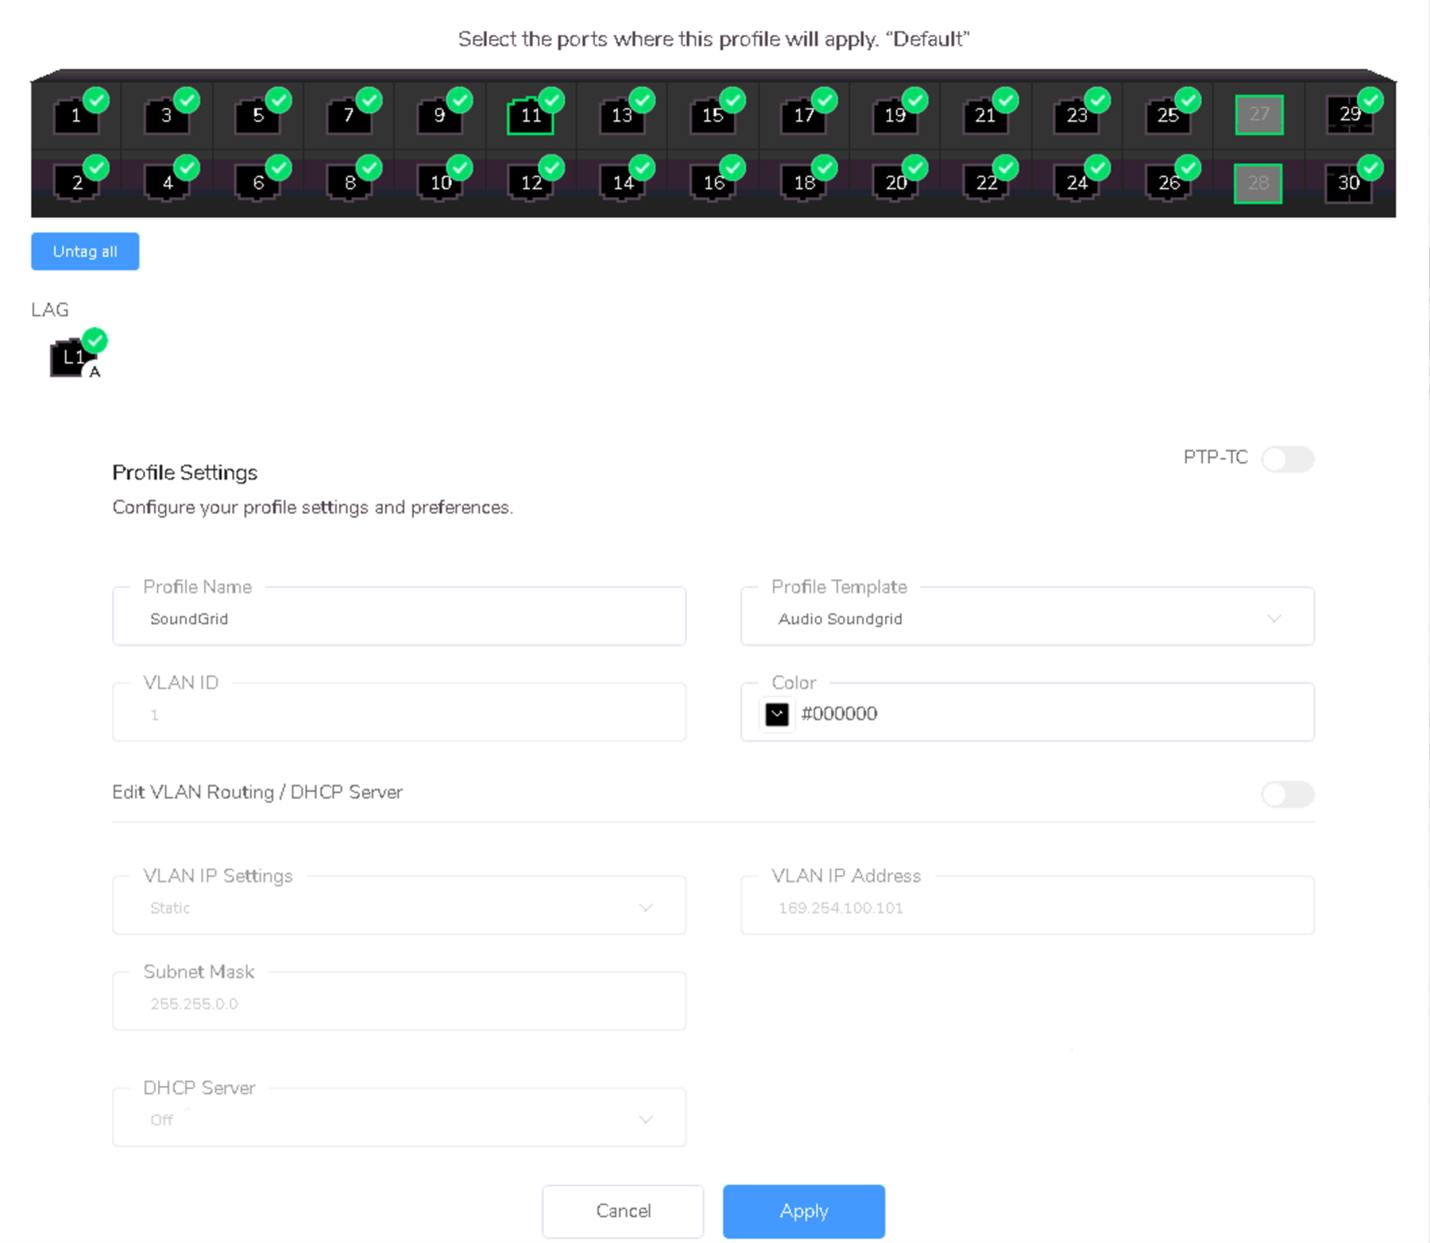This screenshot has height=1243, width=1430.
Task: Toggle Edit VLAN Routing / DHCP Server
Action: (x=1287, y=794)
